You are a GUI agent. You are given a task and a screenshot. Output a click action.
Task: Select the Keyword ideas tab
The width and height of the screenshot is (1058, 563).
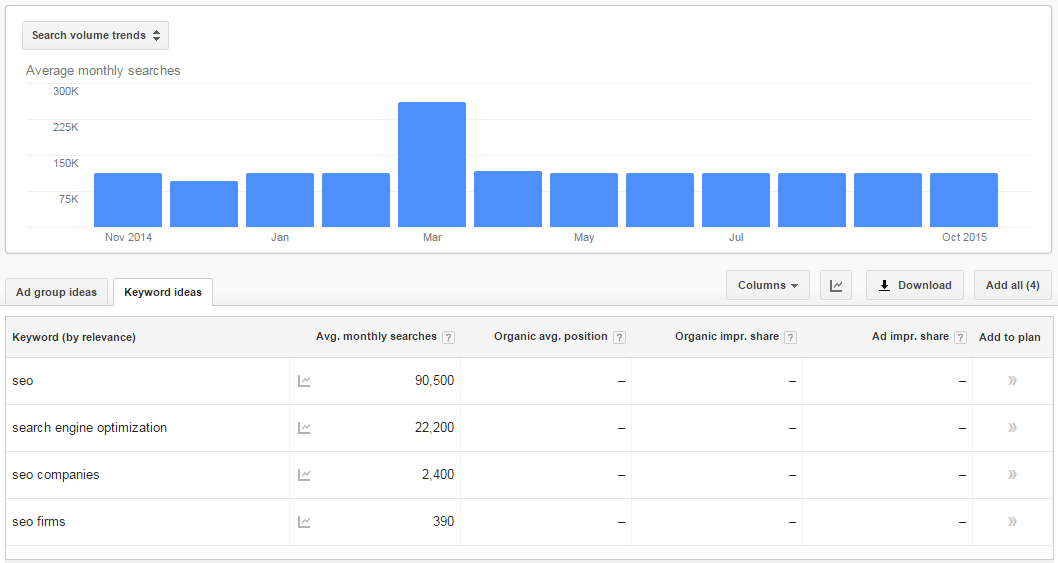click(x=162, y=292)
